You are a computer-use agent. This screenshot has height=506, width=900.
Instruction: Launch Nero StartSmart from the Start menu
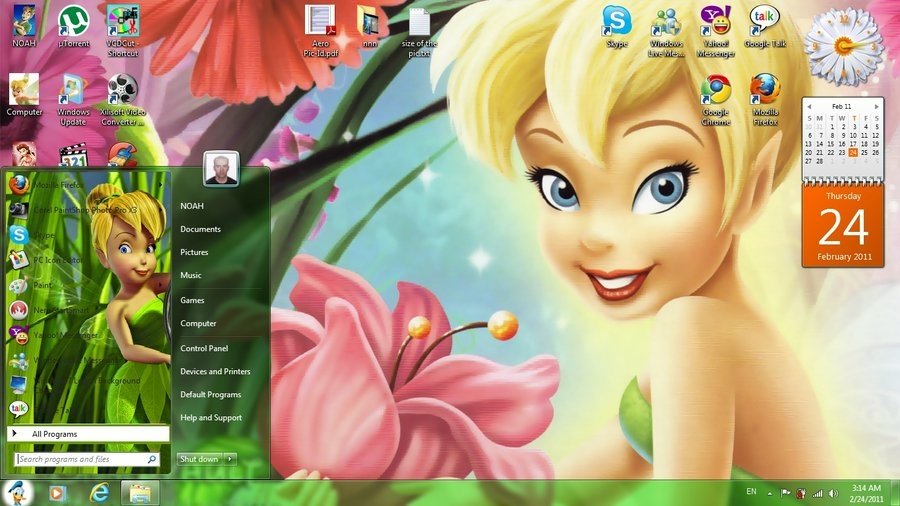pos(86,310)
